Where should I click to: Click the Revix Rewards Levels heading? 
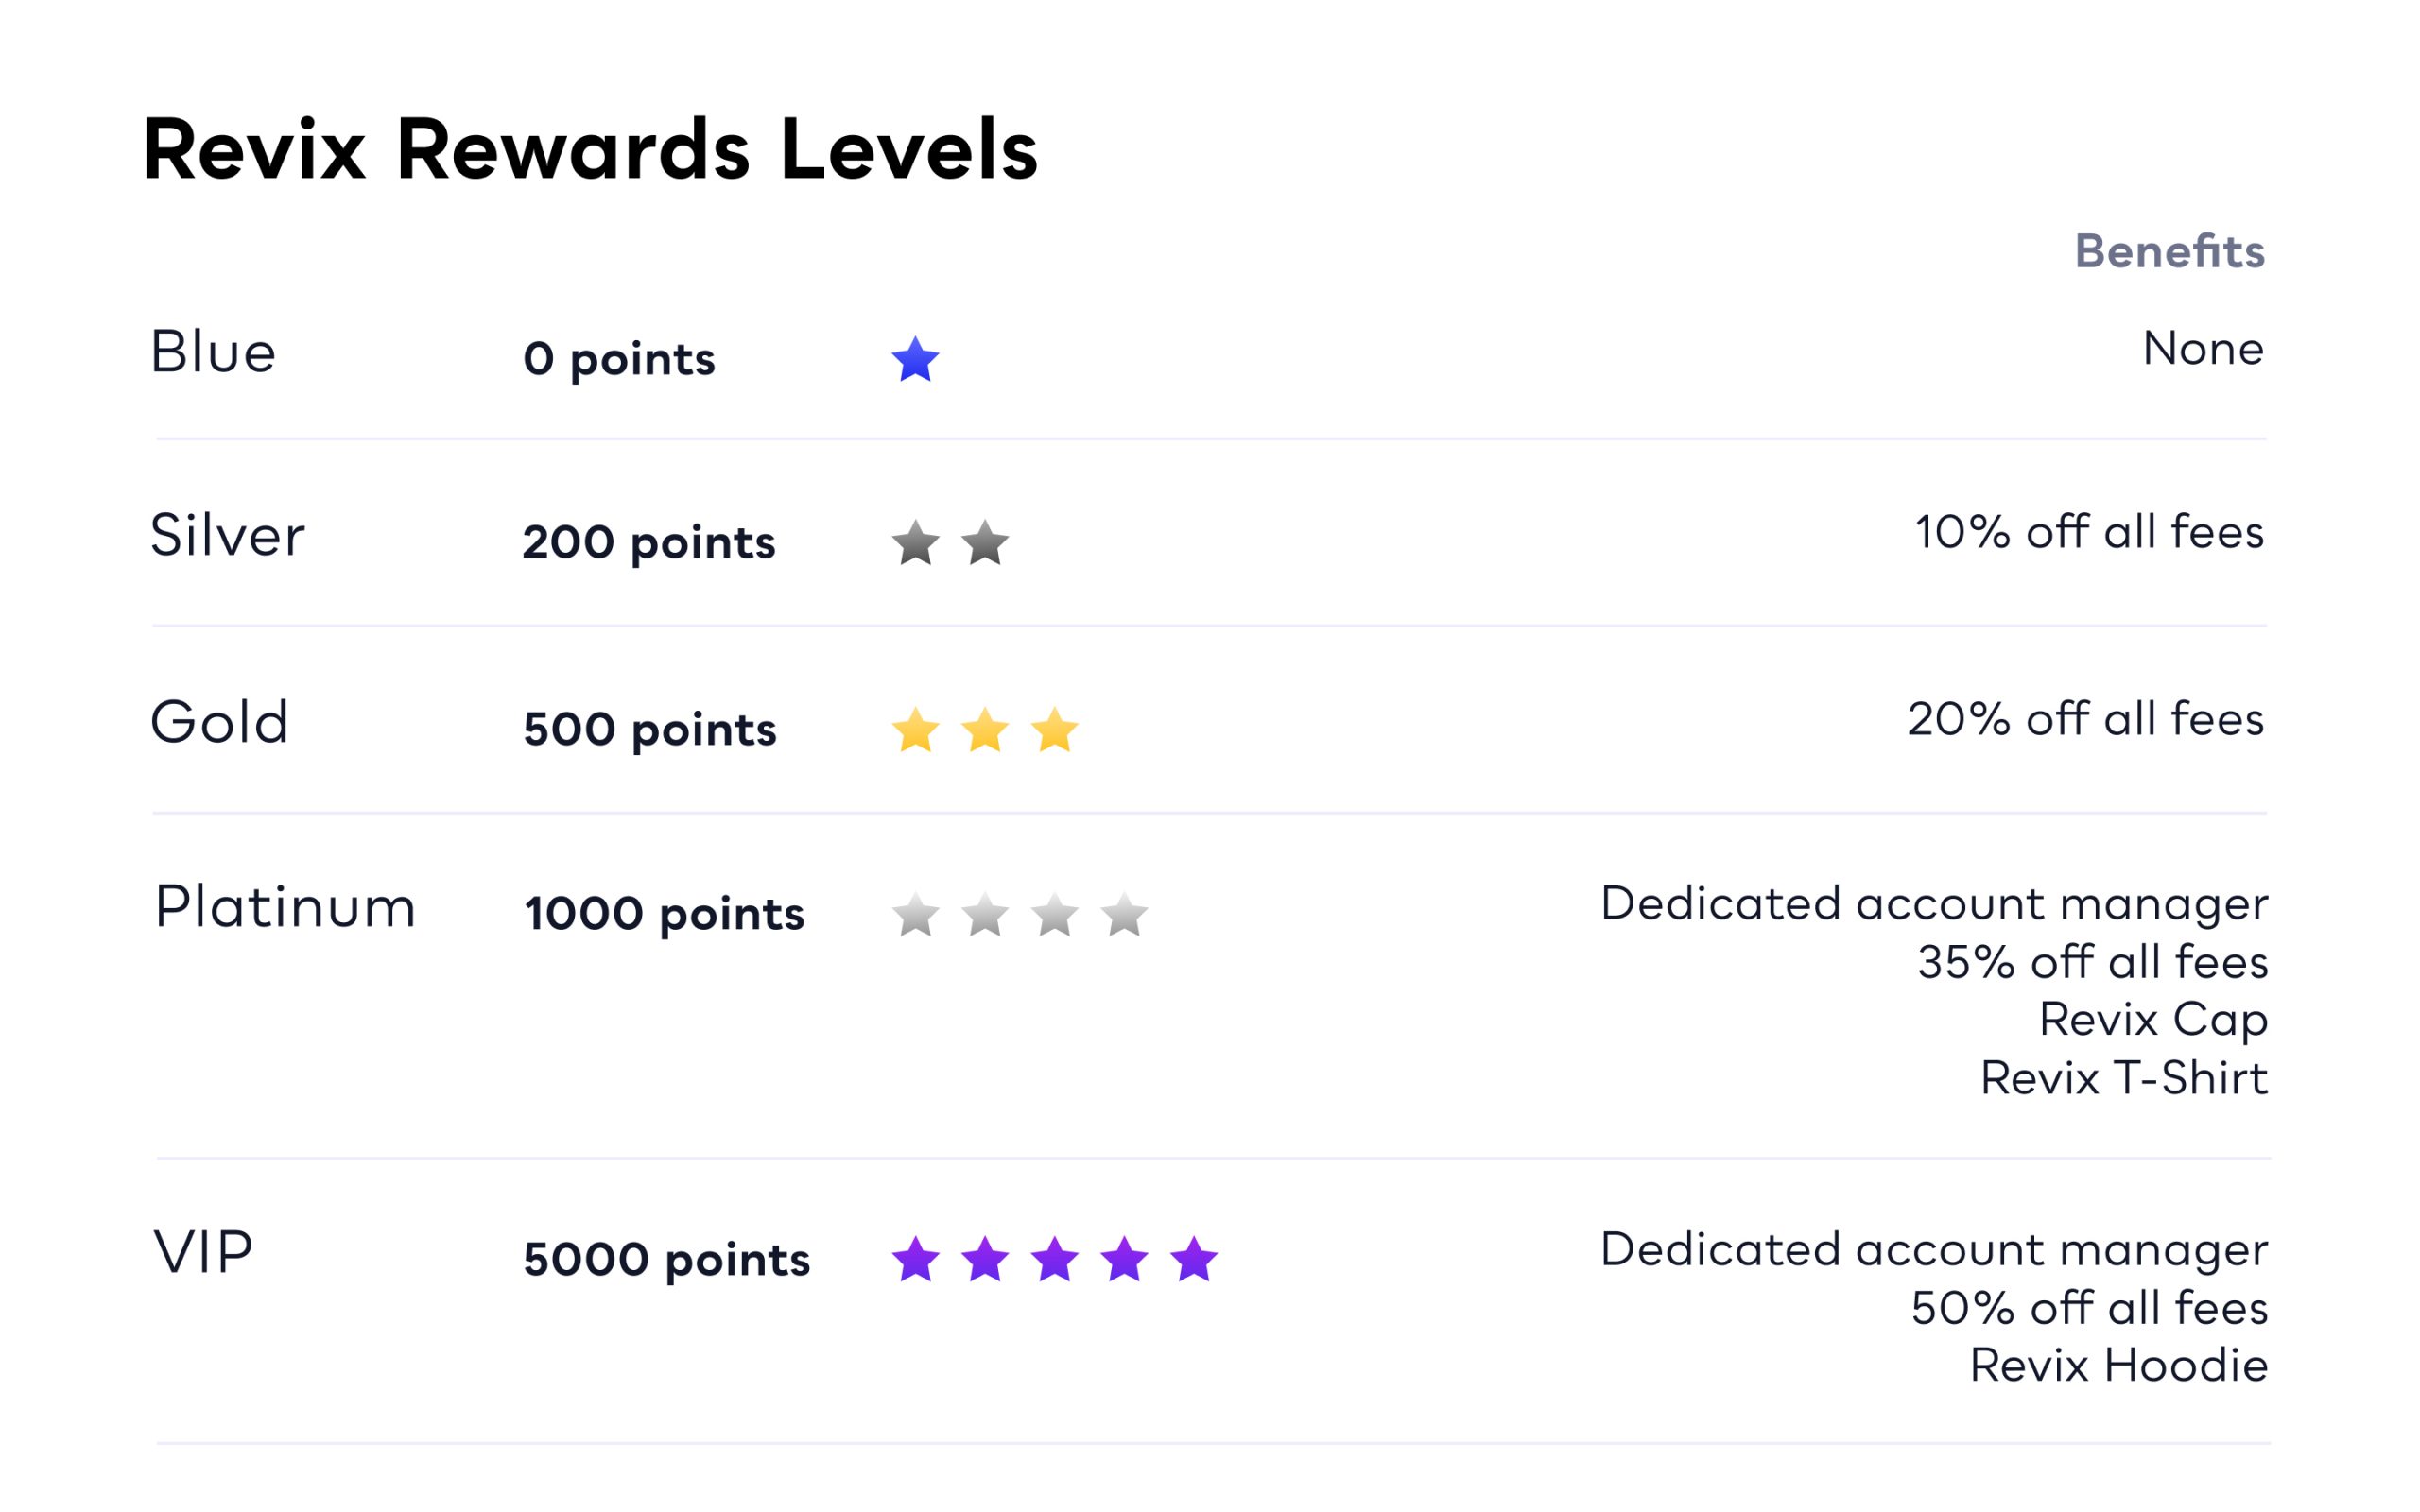590,150
